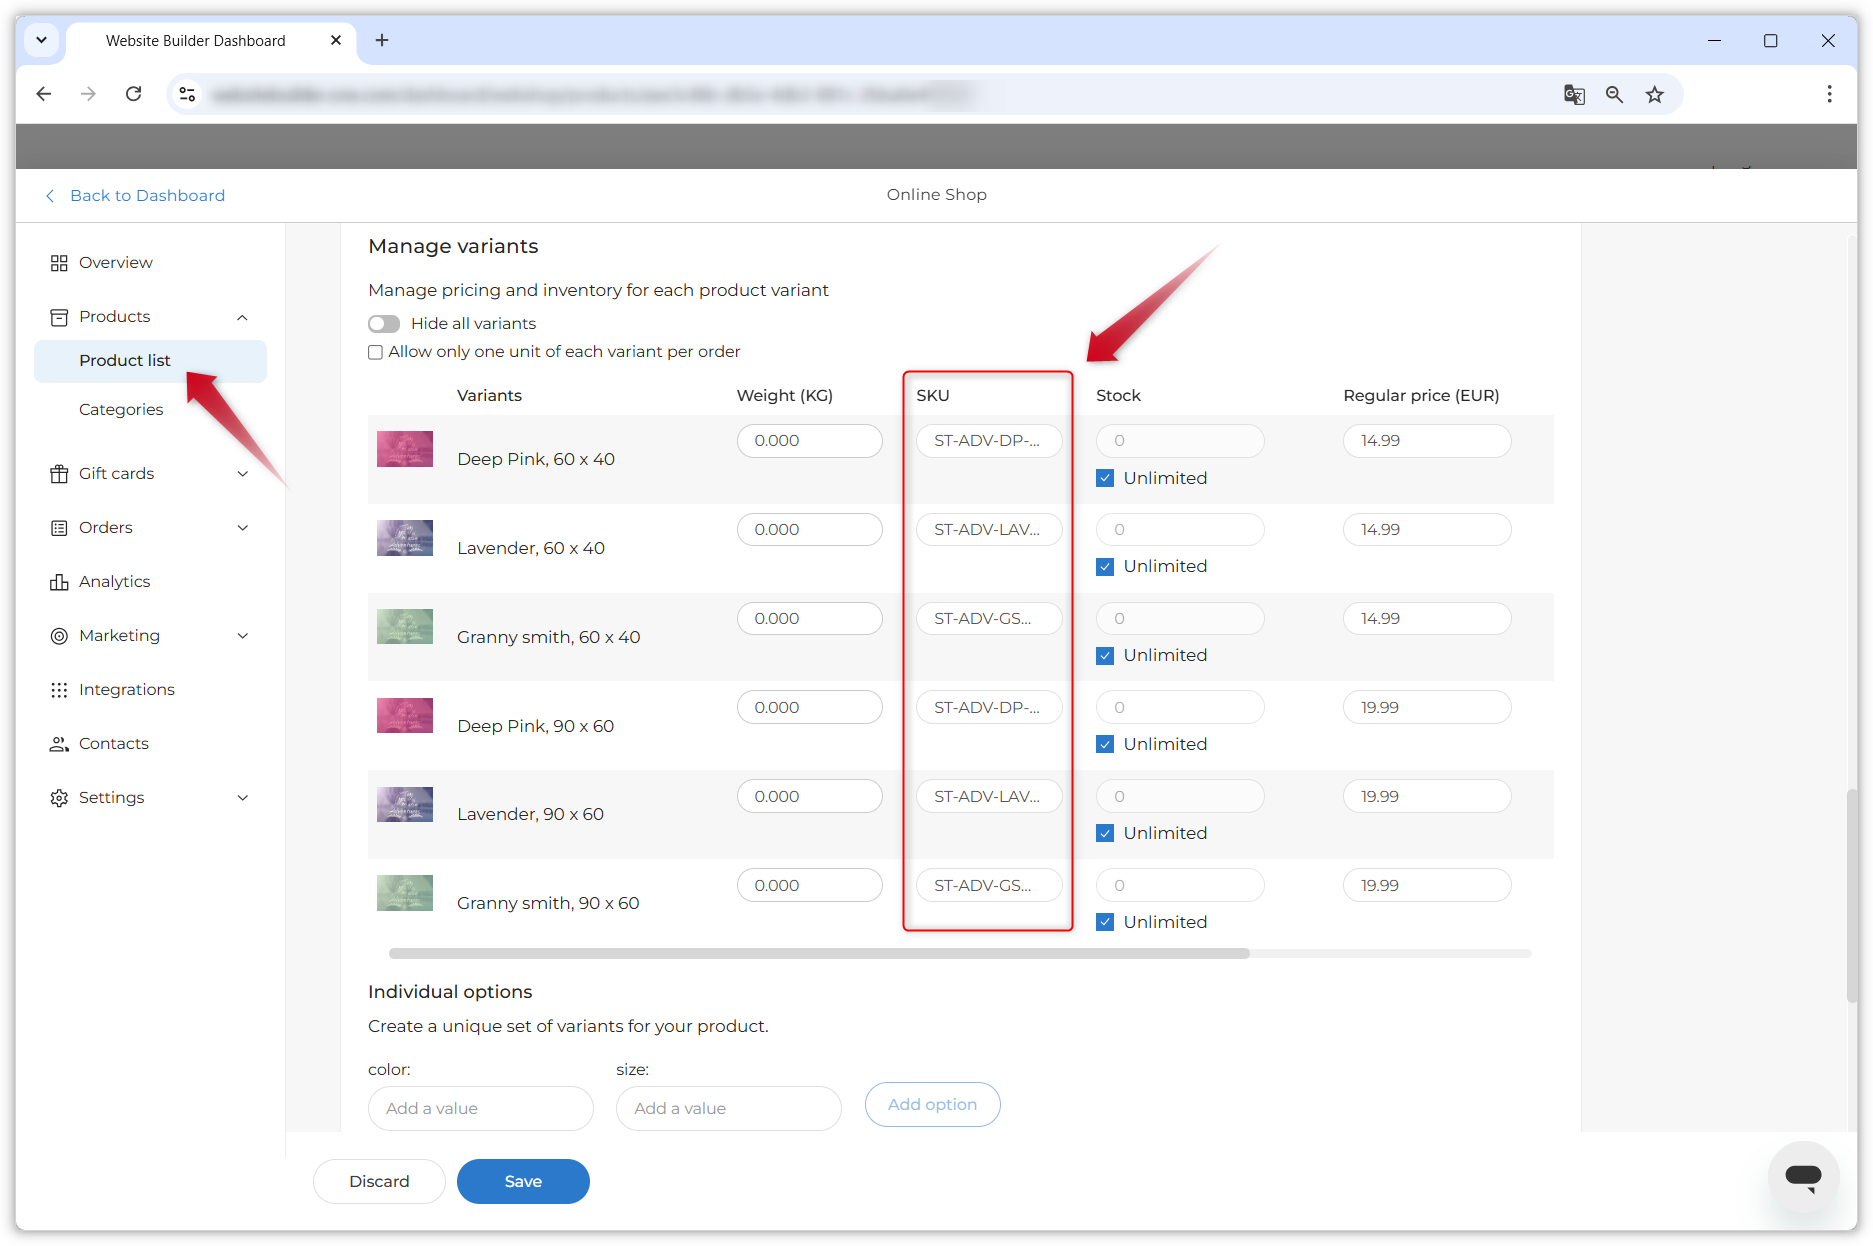This screenshot has width=1873, height=1246.
Task: Collapse the Products menu chevron
Action: [242, 317]
